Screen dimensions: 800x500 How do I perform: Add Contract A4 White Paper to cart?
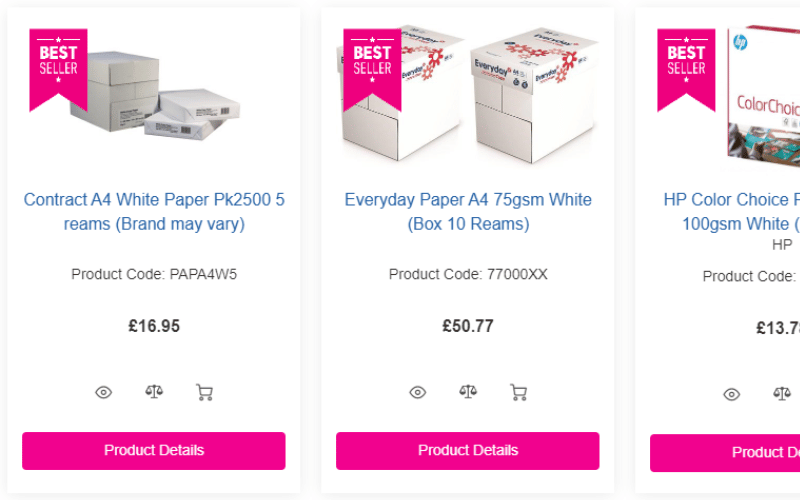coord(205,392)
